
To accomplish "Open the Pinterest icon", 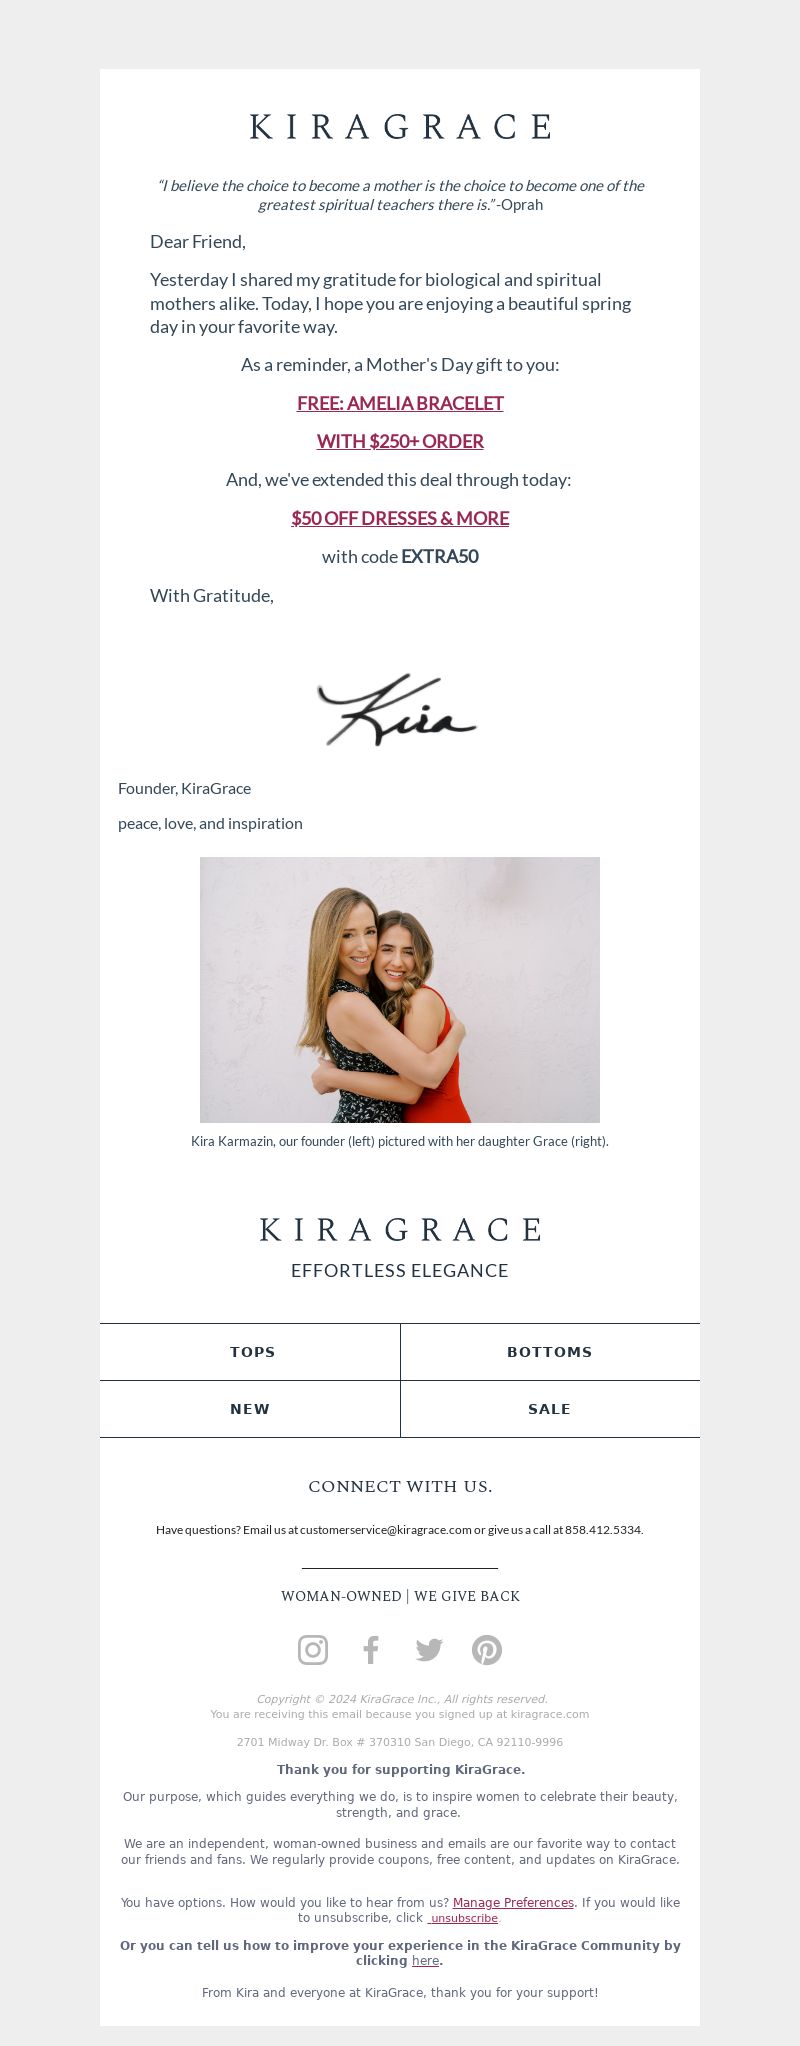I will click(x=487, y=1650).
